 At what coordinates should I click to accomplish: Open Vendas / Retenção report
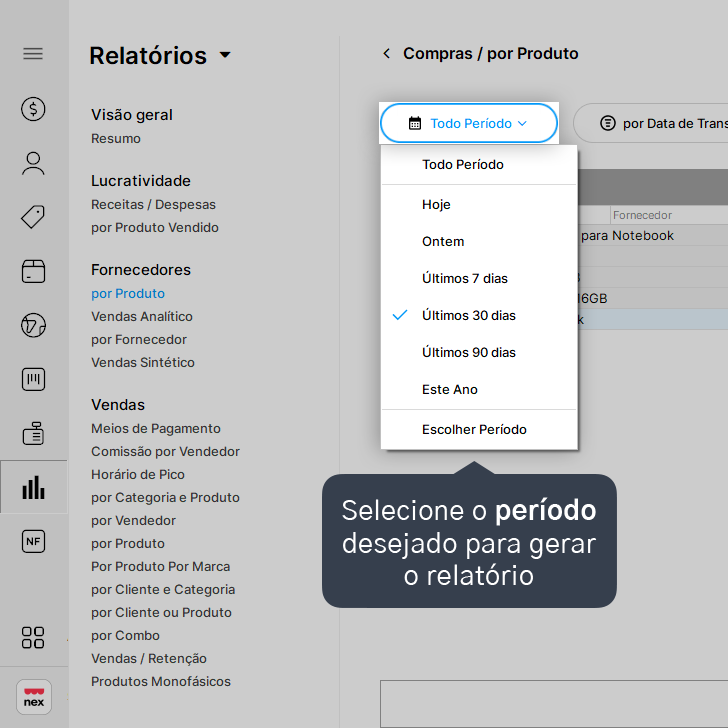pos(149,659)
